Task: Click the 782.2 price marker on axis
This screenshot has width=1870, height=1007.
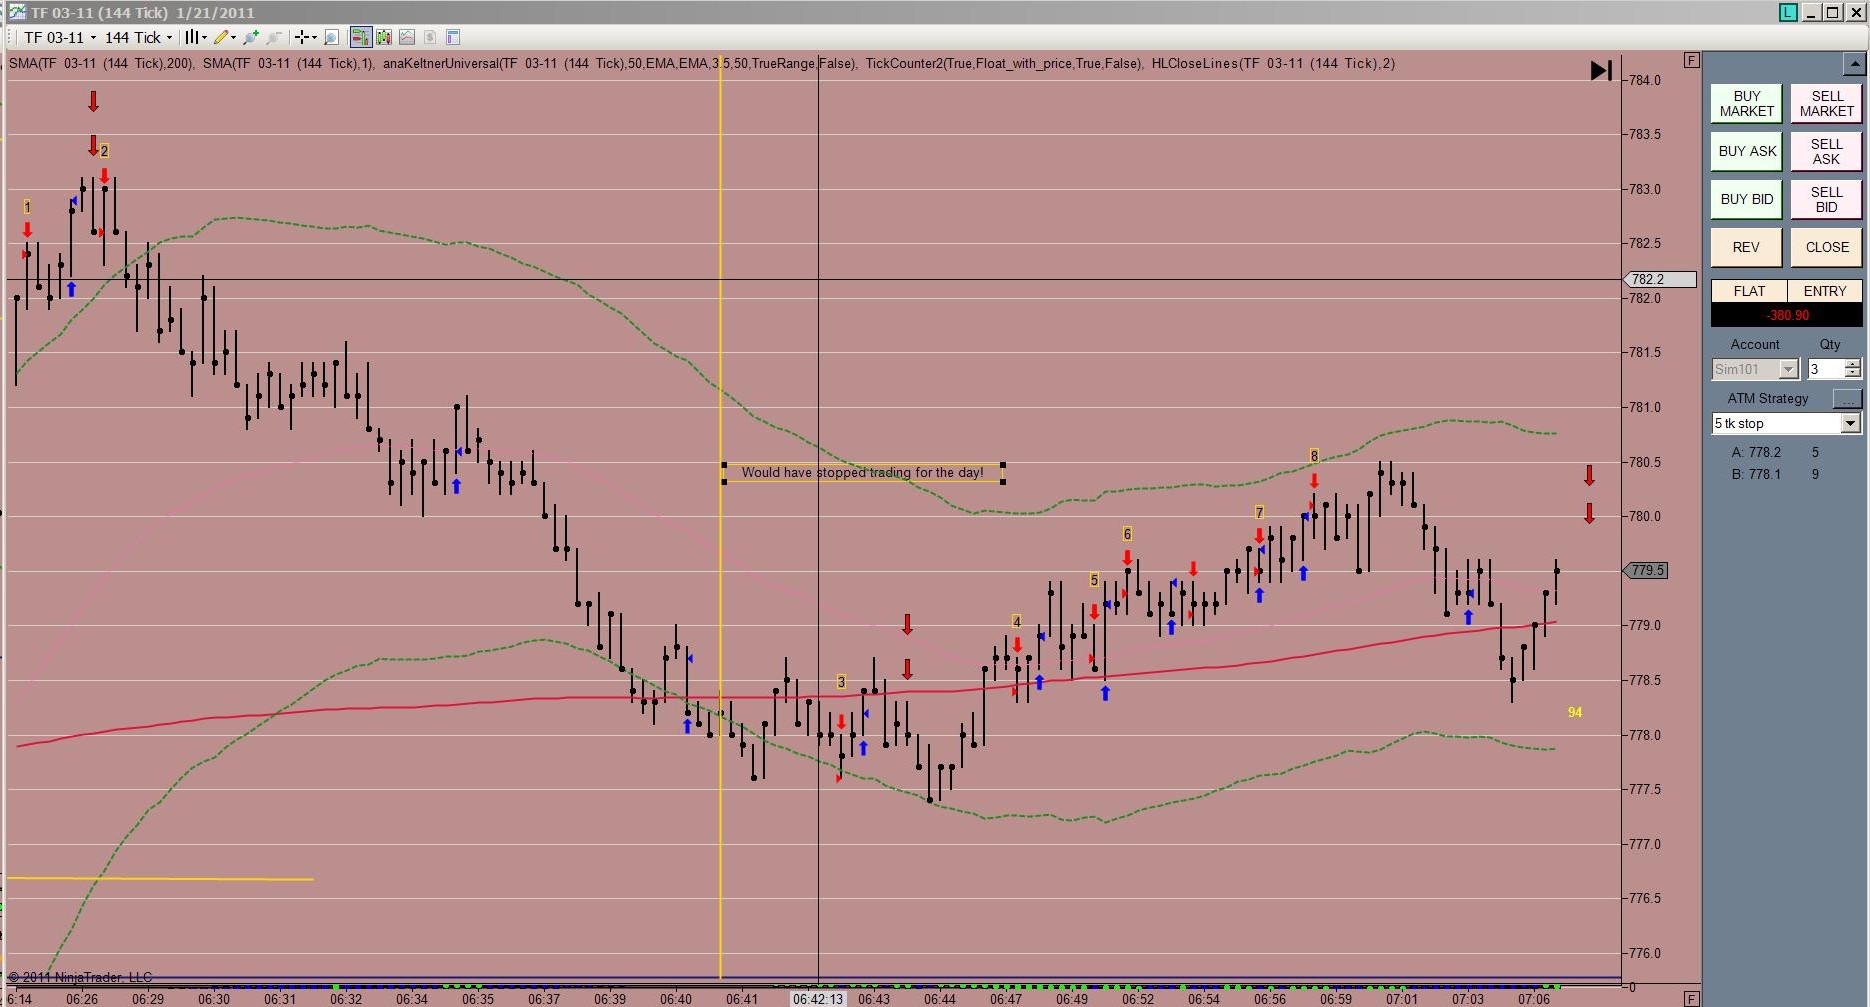Action: (x=1659, y=279)
